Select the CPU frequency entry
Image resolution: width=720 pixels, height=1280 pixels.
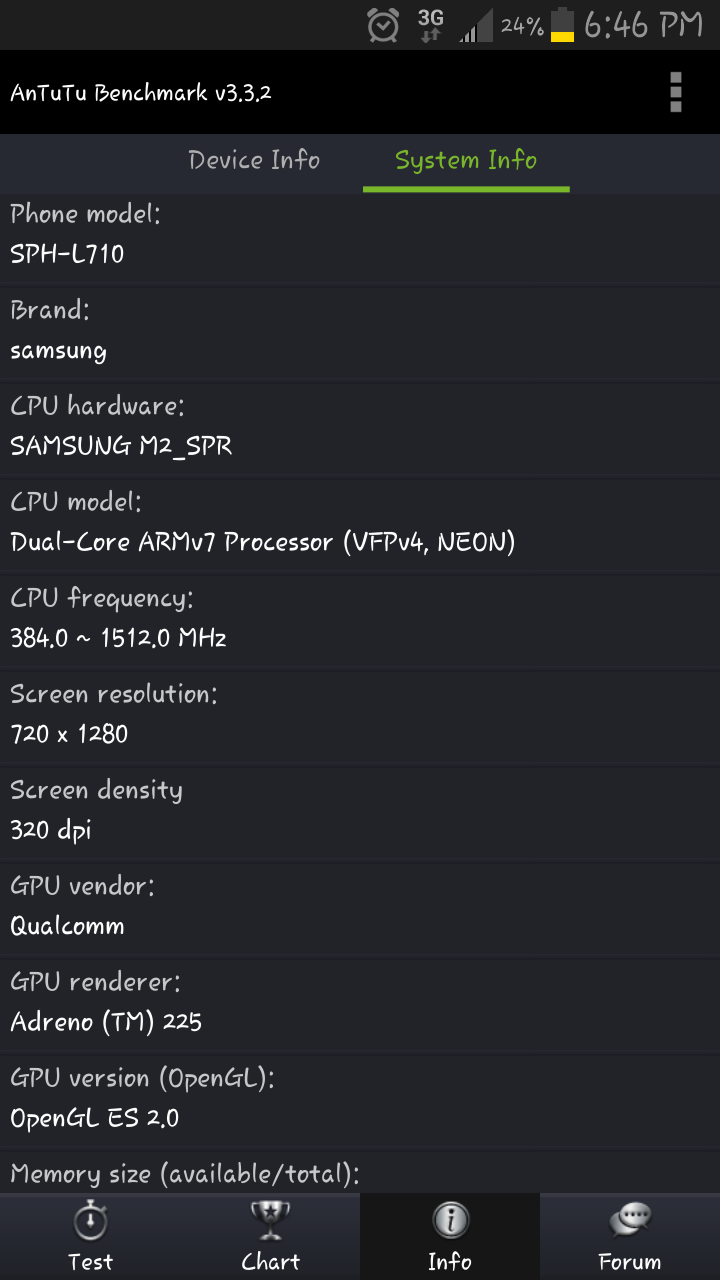[x=360, y=619]
